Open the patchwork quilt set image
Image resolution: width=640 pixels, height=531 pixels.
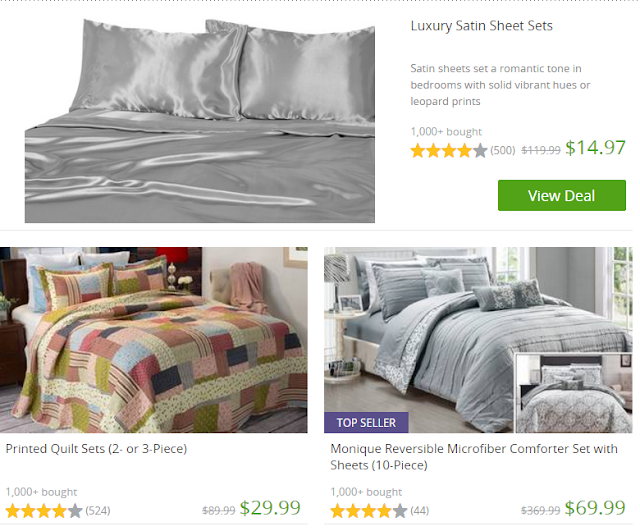(x=154, y=340)
